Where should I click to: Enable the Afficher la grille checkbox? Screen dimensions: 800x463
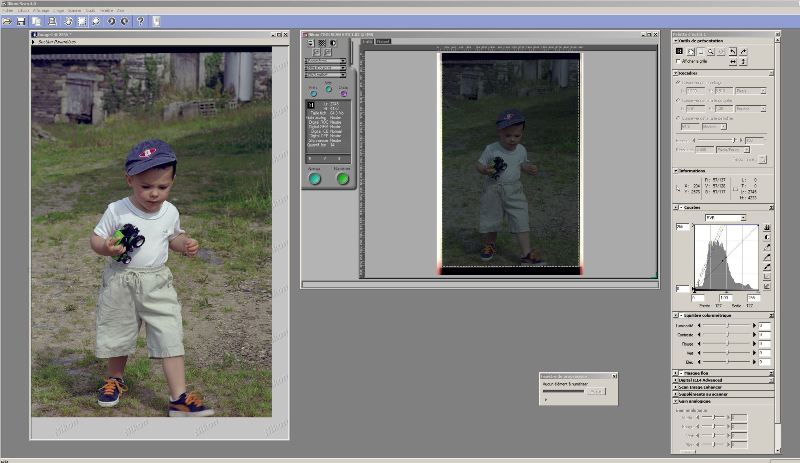click(x=679, y=62)
